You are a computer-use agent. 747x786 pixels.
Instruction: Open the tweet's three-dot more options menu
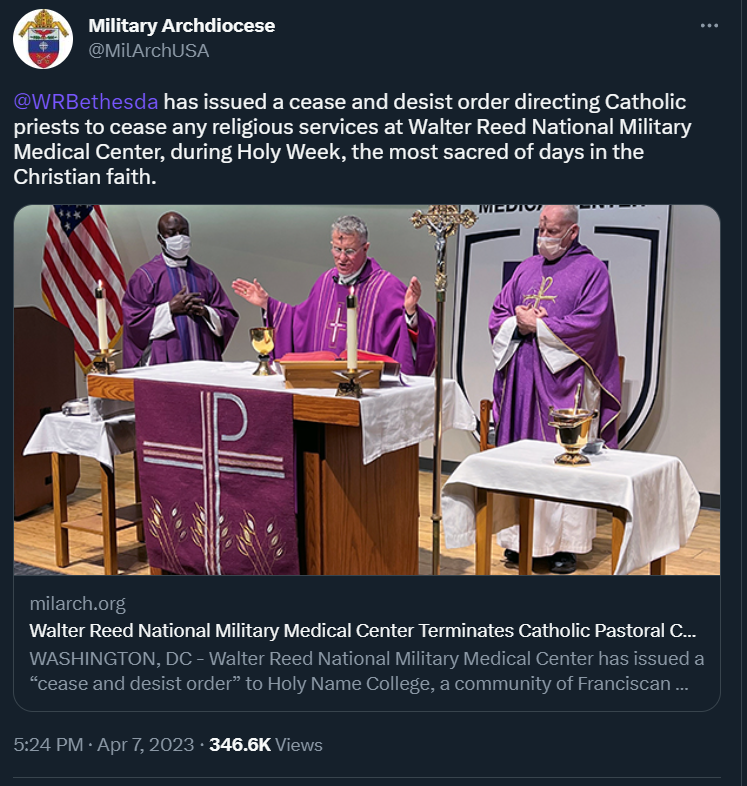coord(709,26)
